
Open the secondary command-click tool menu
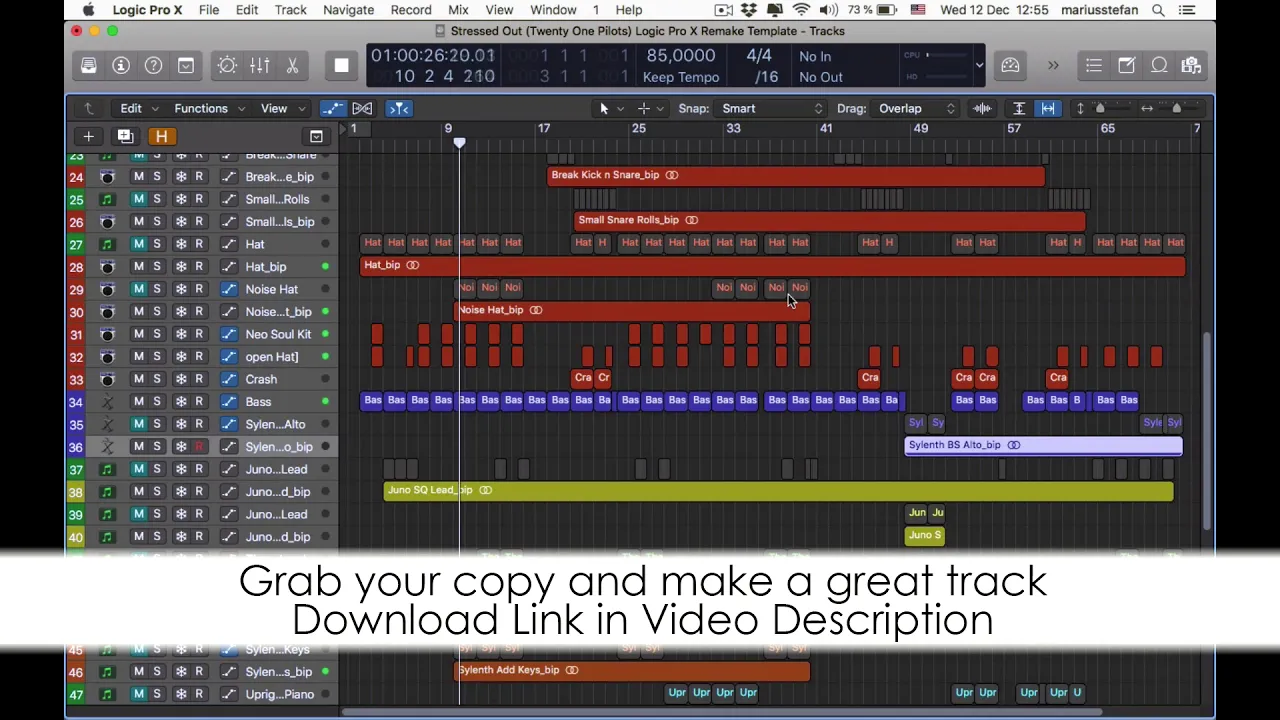(x=650, y=108)
